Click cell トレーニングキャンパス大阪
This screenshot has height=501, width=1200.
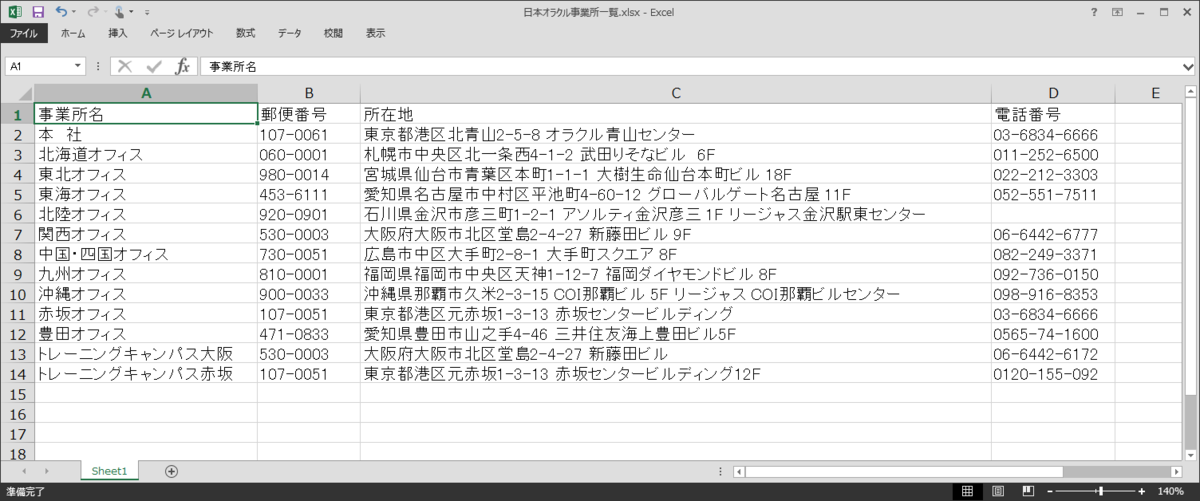(x=146, y=354)
